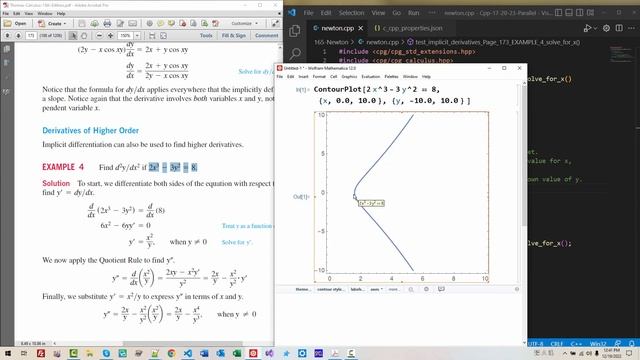
Task: Click the 165-Newton breadcrumb folder
Action: coord(331,42)
